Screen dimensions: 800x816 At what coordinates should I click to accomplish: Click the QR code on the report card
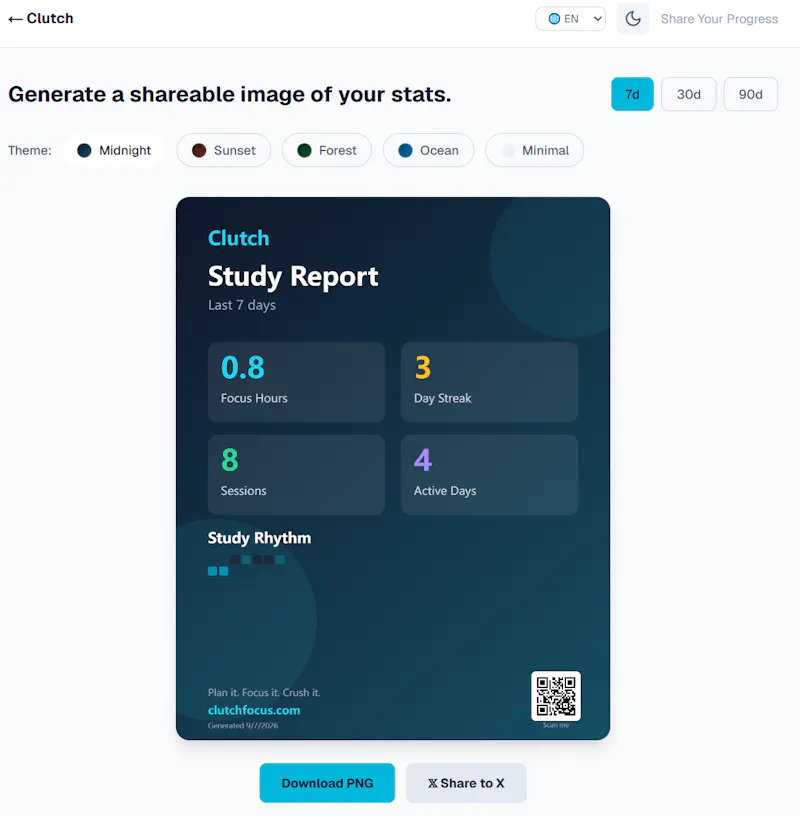click(556, 696)
